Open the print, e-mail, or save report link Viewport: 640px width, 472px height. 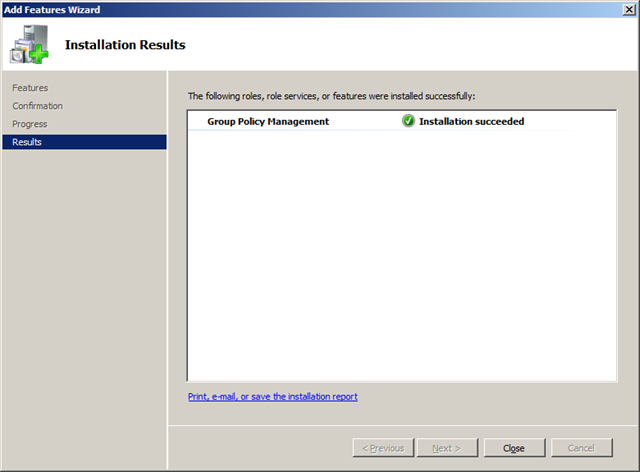tap(272, 397)
